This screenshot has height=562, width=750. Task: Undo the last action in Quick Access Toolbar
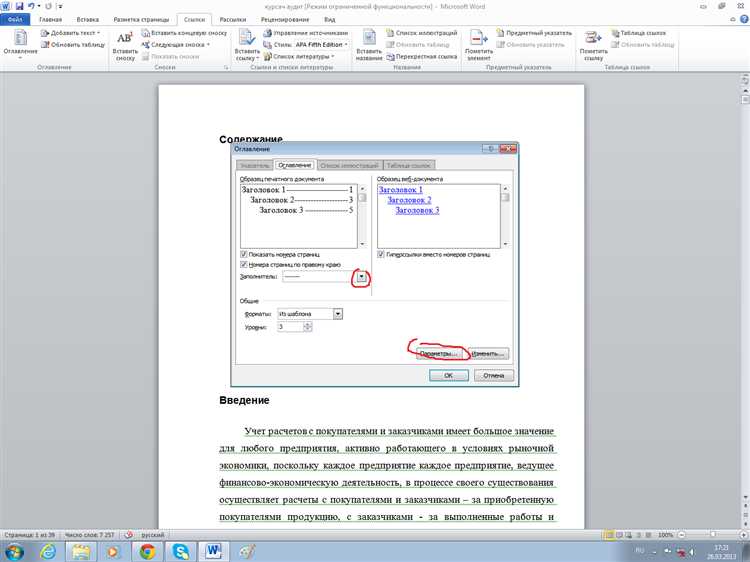31,7
